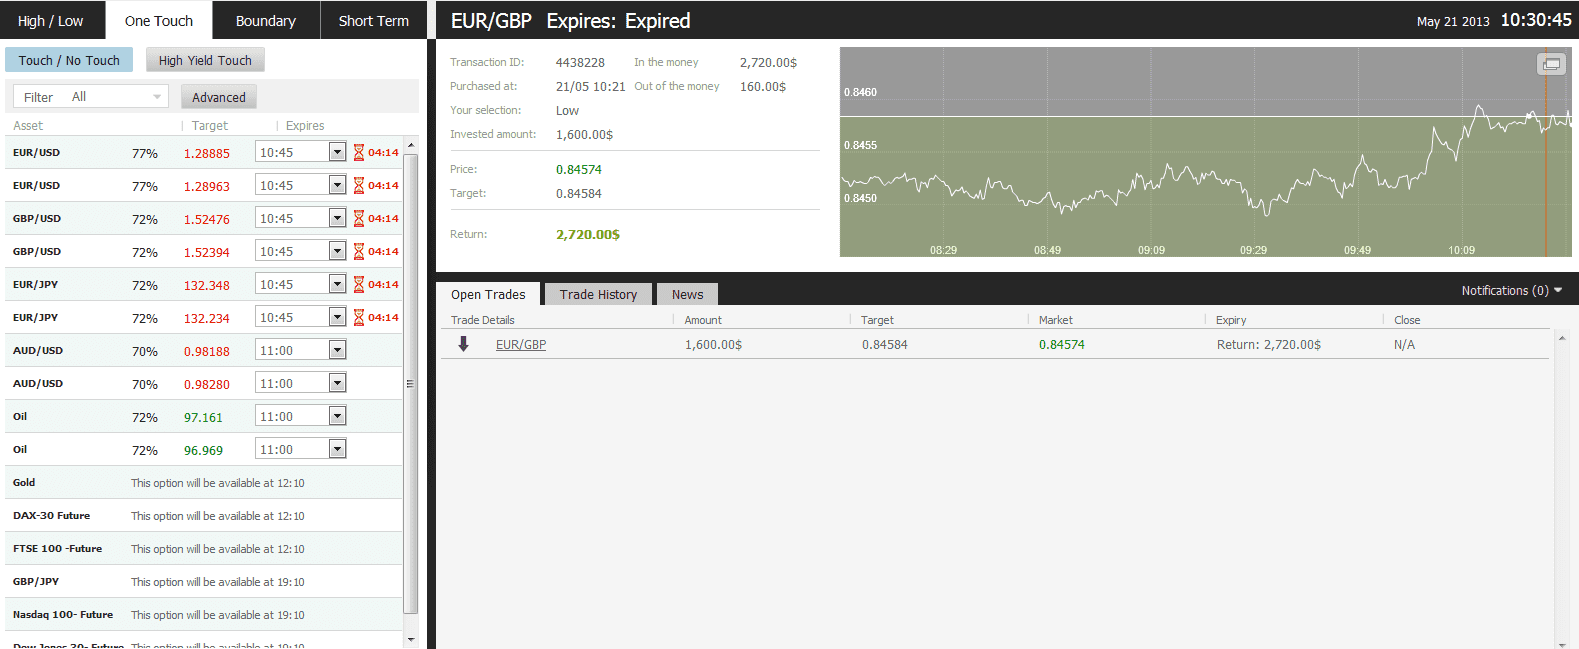The image size is (1579, 649).
Task: Choose the Touch / No Touch option
Action: (69, 60)
